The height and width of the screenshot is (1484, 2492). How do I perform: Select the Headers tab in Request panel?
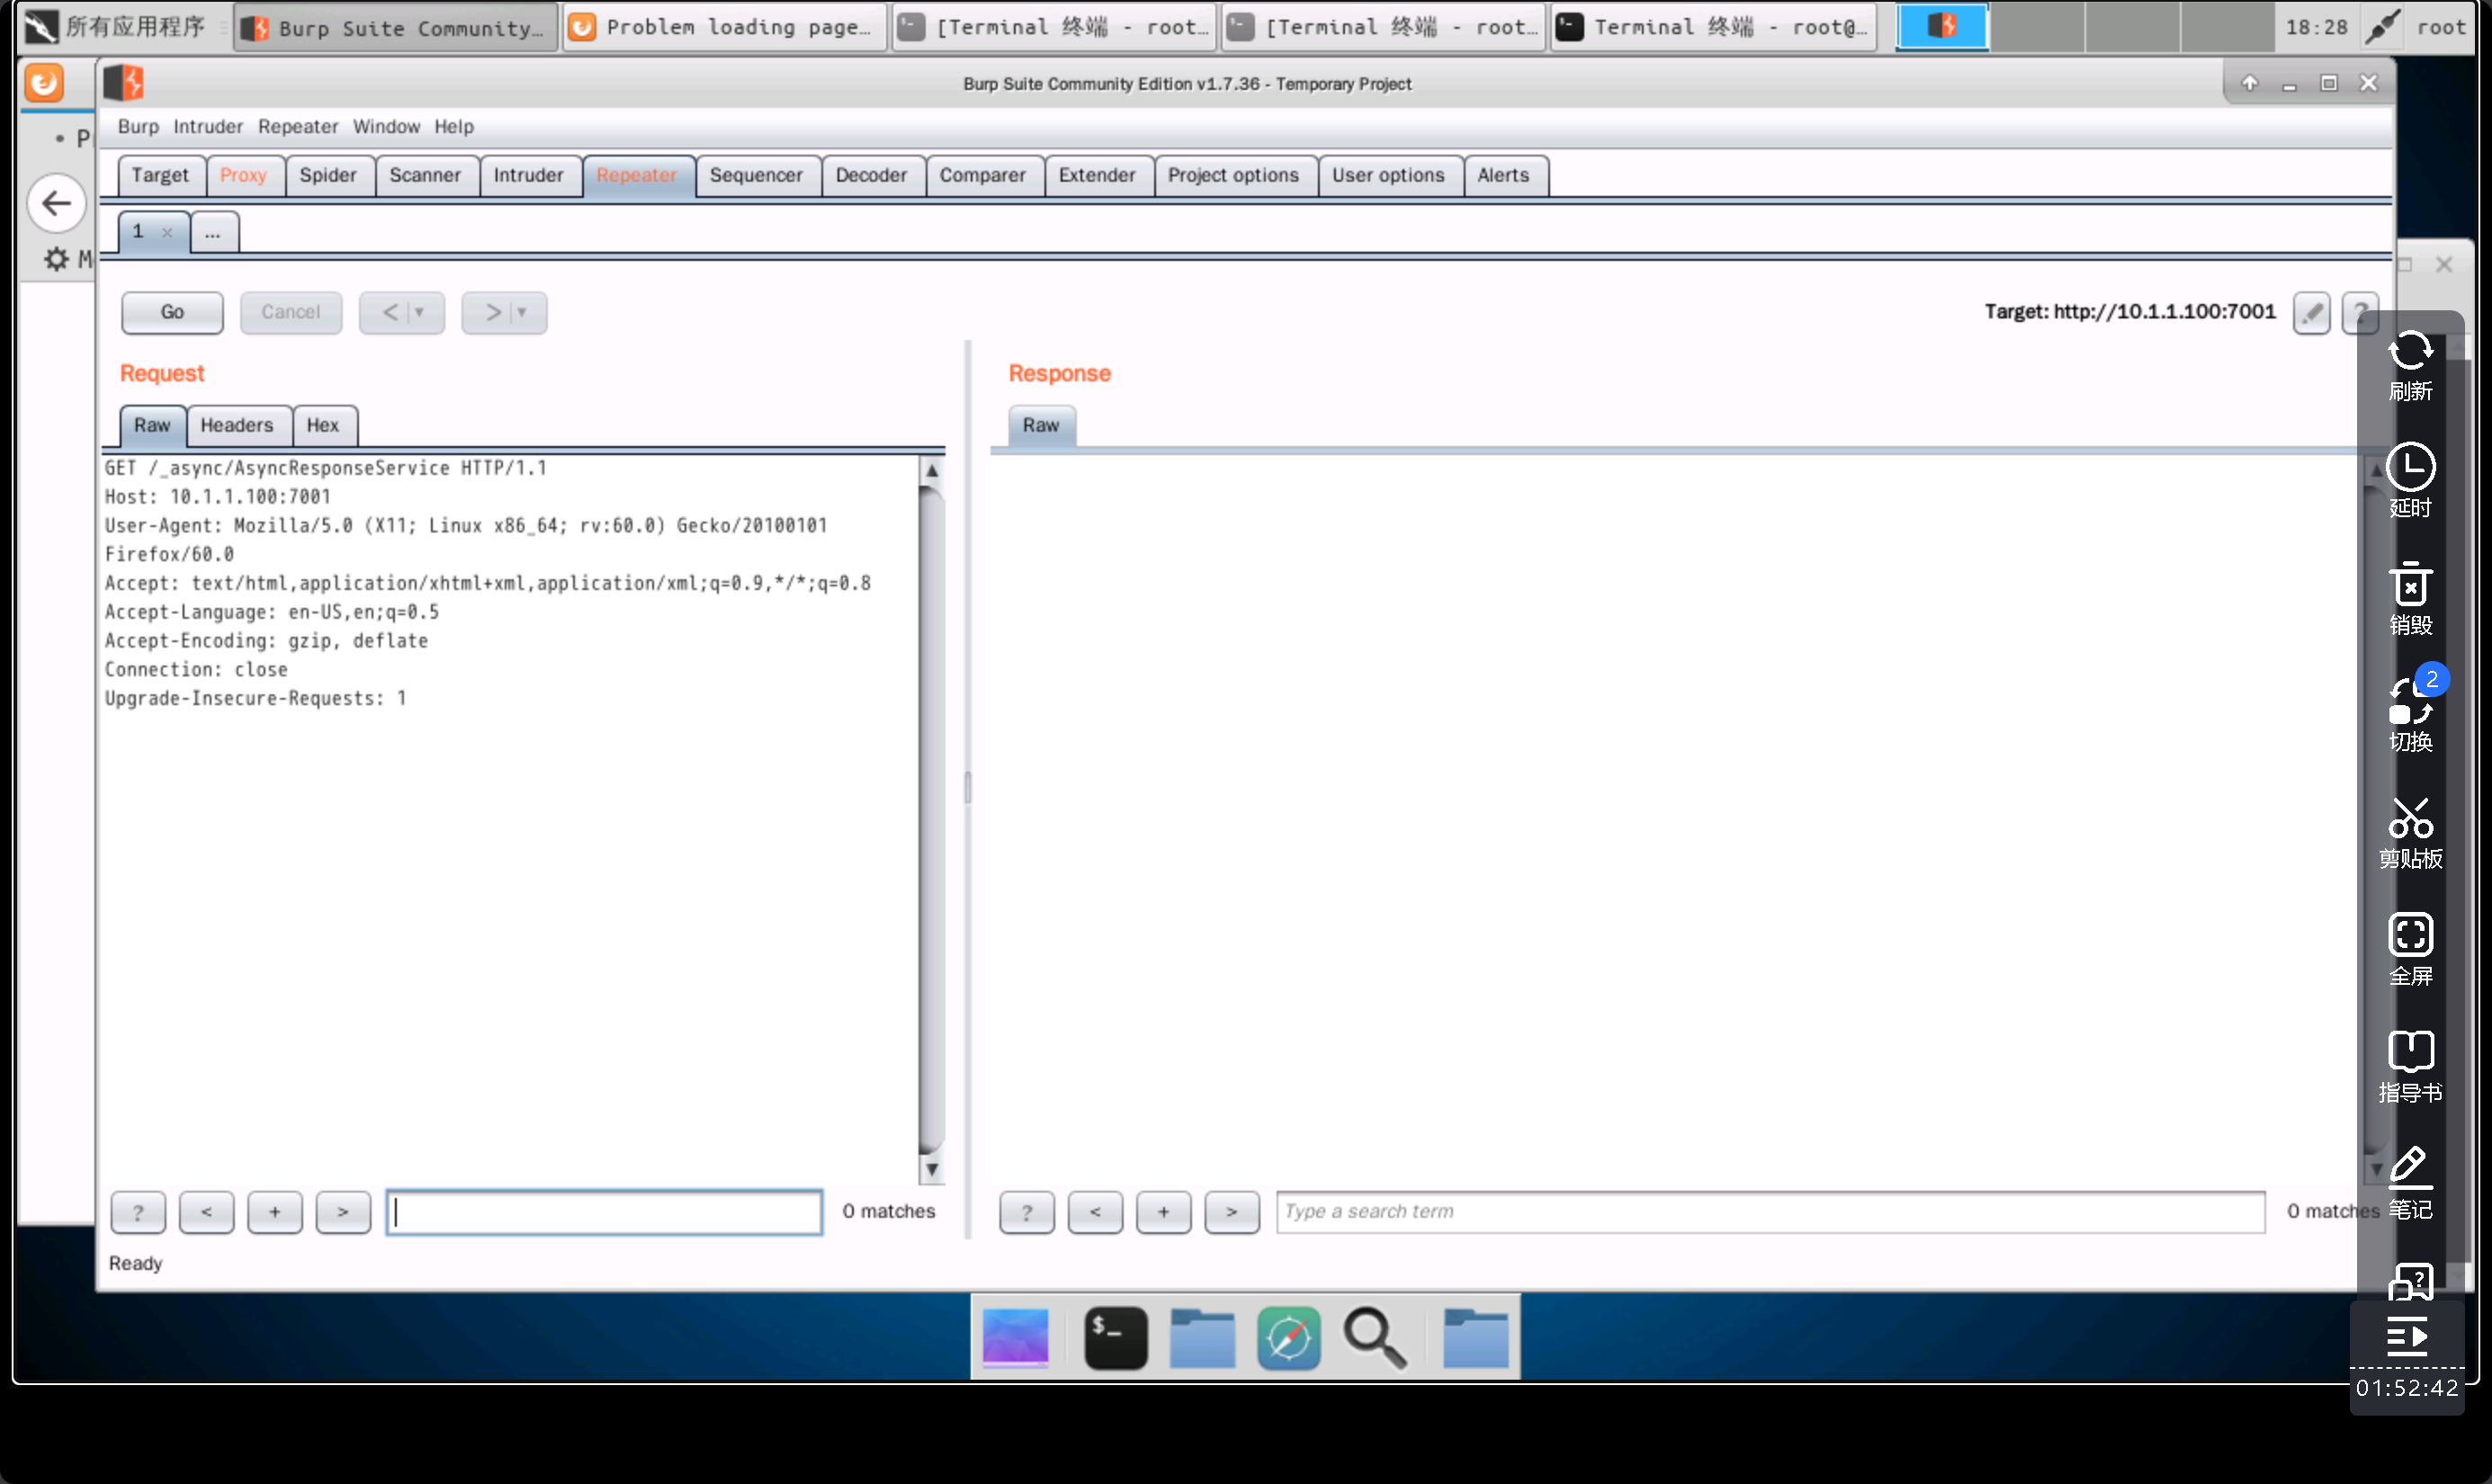[x=235, y=424]
